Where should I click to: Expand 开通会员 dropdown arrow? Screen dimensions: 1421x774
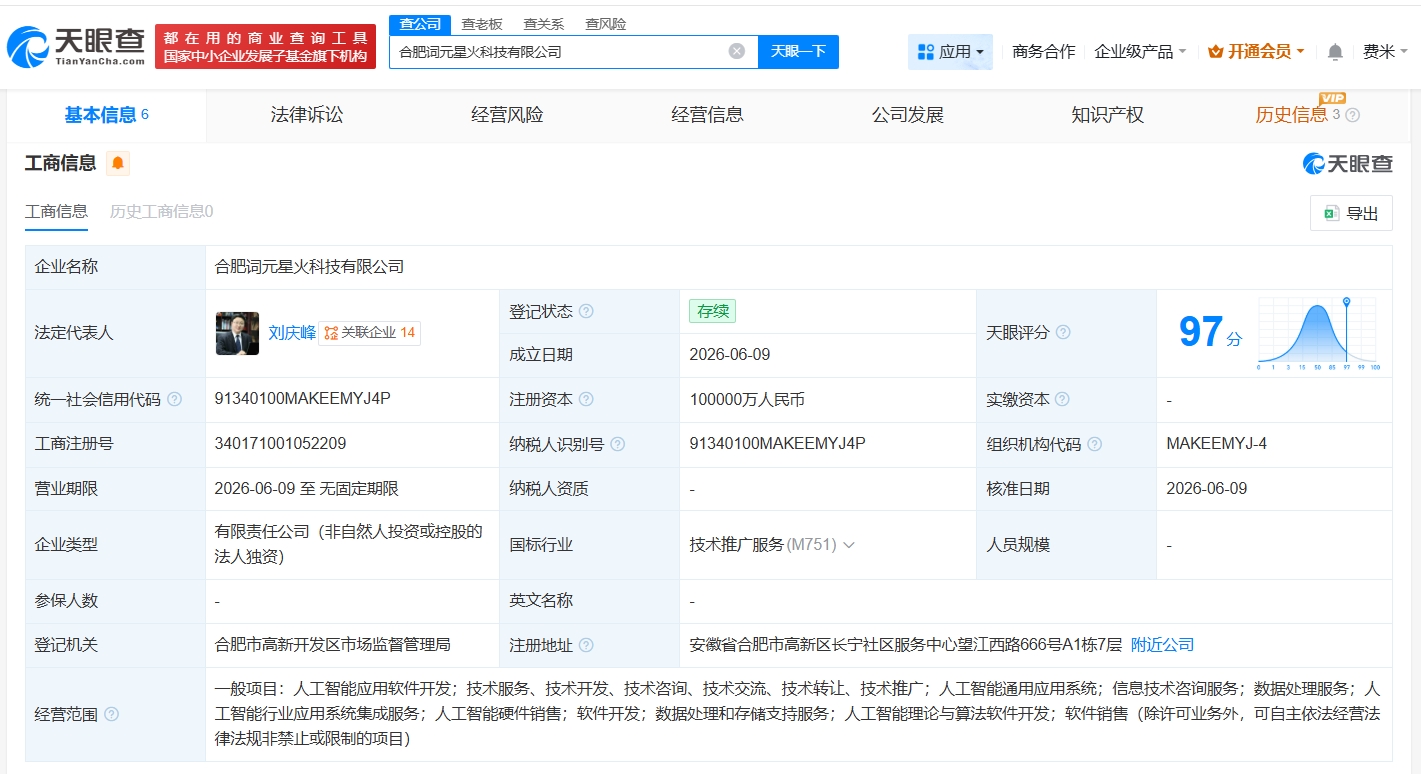(1300, 52)
